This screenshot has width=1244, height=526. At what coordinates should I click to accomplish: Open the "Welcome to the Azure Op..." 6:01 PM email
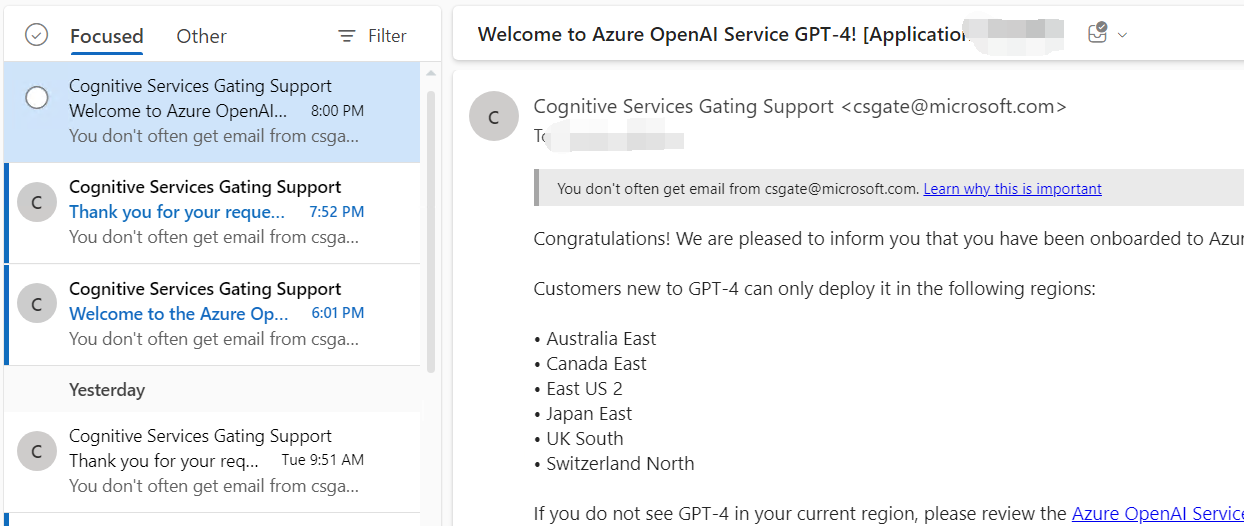click(x=212, y=315)
